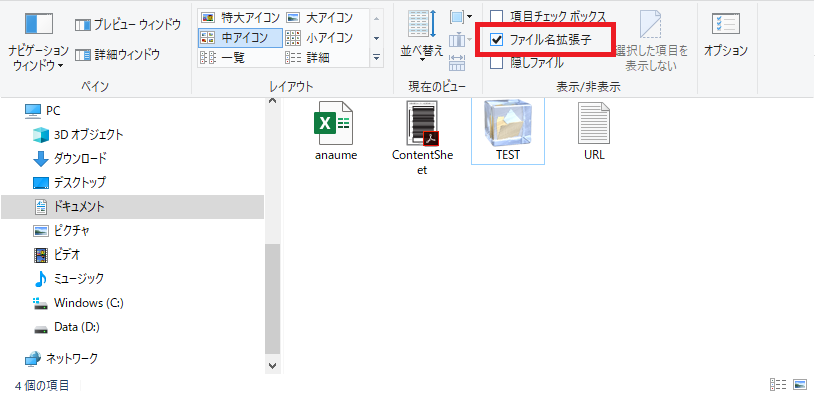Select Network (ネットワーク) in tree
The image size is (816, 398).
[x=61, y=358]
